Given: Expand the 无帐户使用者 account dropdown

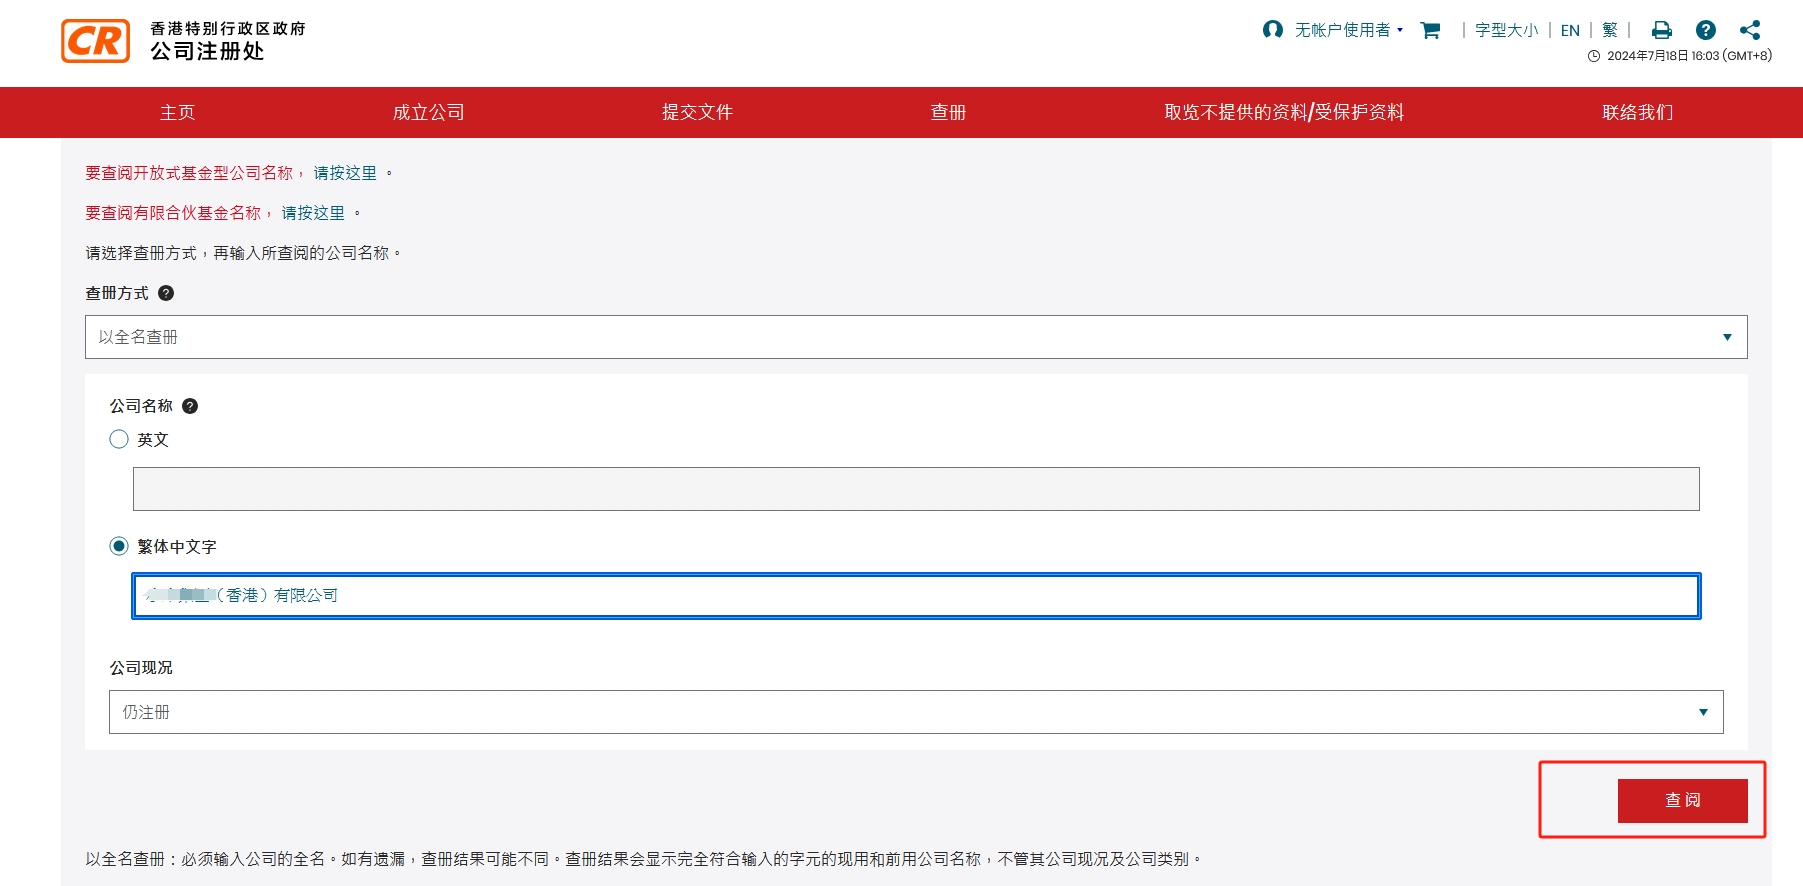Looking at the screenshot, I should point(1348,30).
